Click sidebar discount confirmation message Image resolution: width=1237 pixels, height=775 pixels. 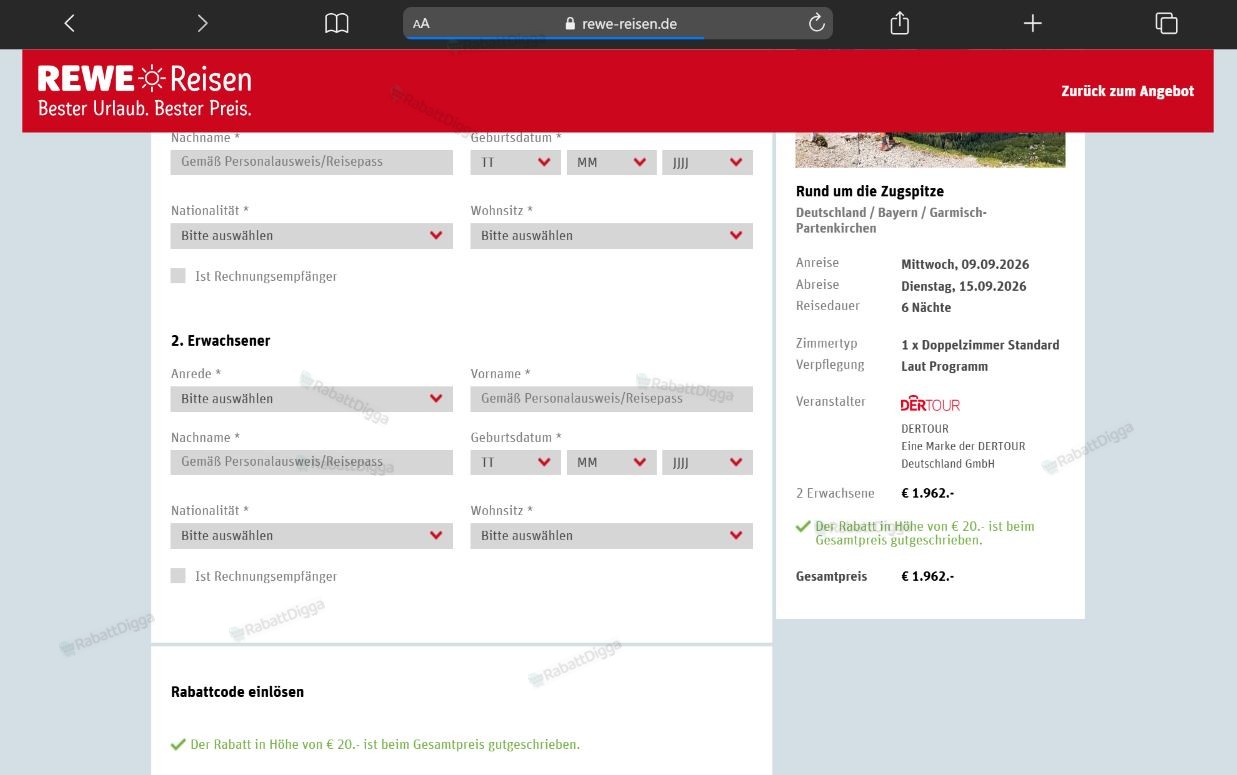(916, 533)
